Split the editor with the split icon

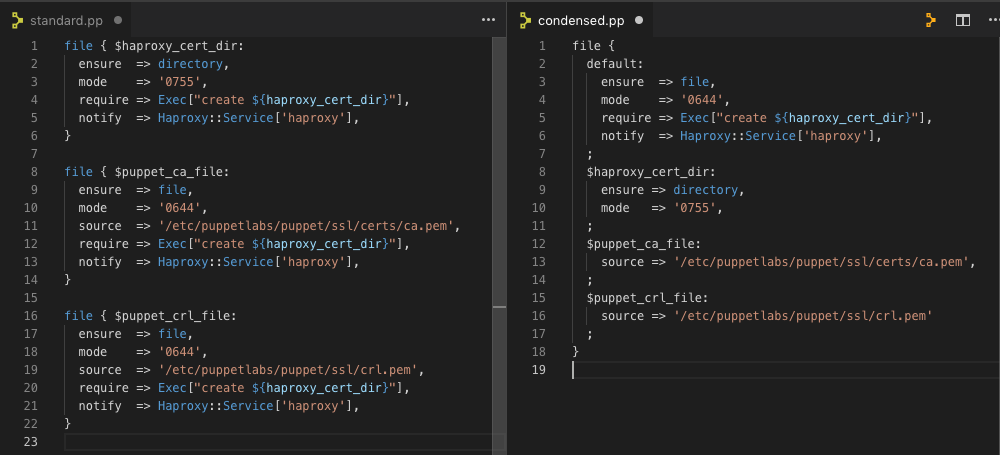[962, 20]
